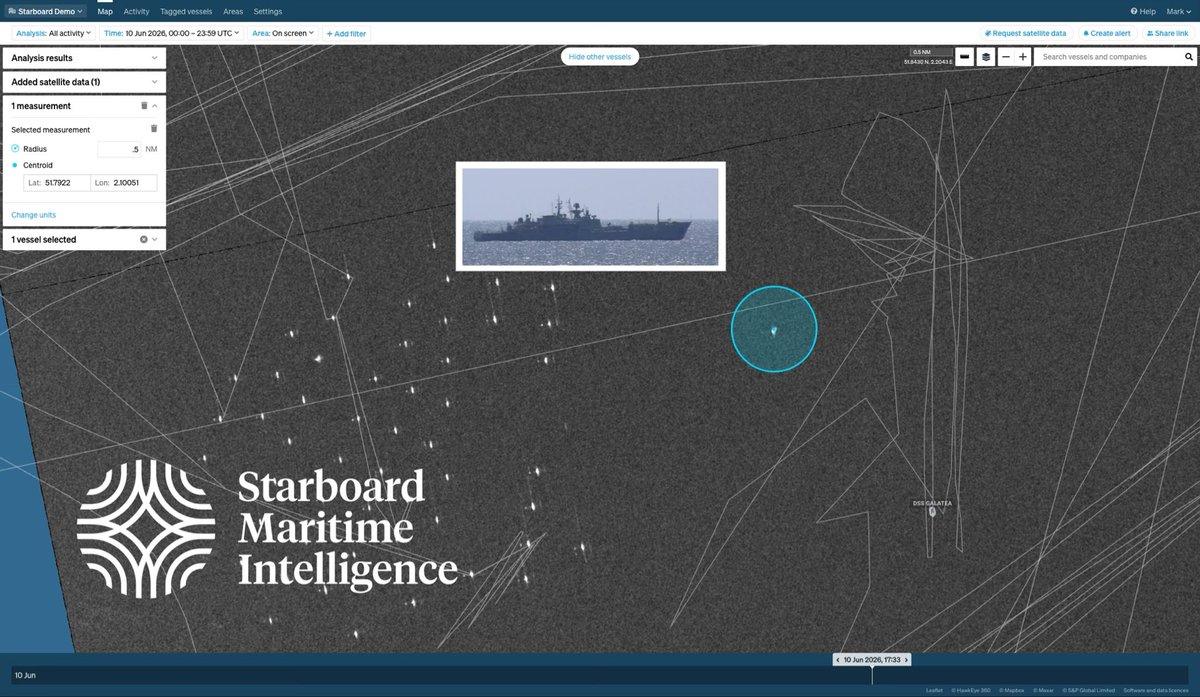Step timeline back with left arrow
This screenshot has height=697, width=1200.
point(838,660)
